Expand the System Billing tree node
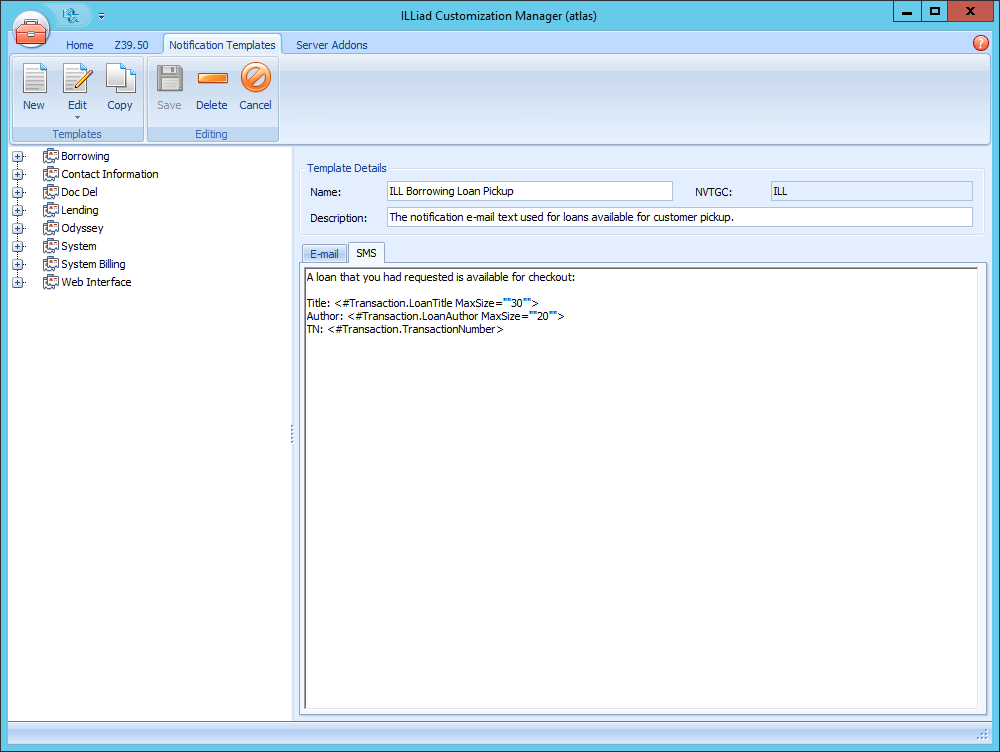Image resolution: width=1000 pixels, height=752 pixels. (x=18, y=264)
